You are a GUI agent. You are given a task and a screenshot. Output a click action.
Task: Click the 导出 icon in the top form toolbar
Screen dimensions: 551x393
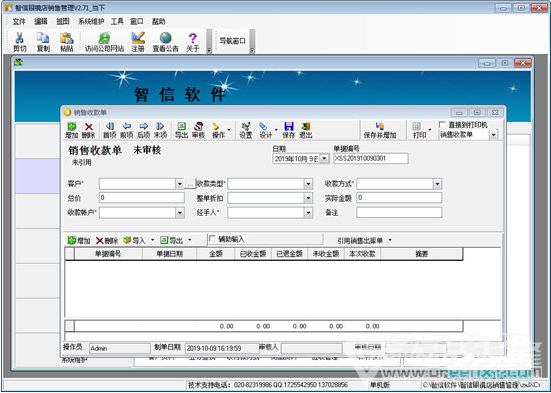point(181,127)
